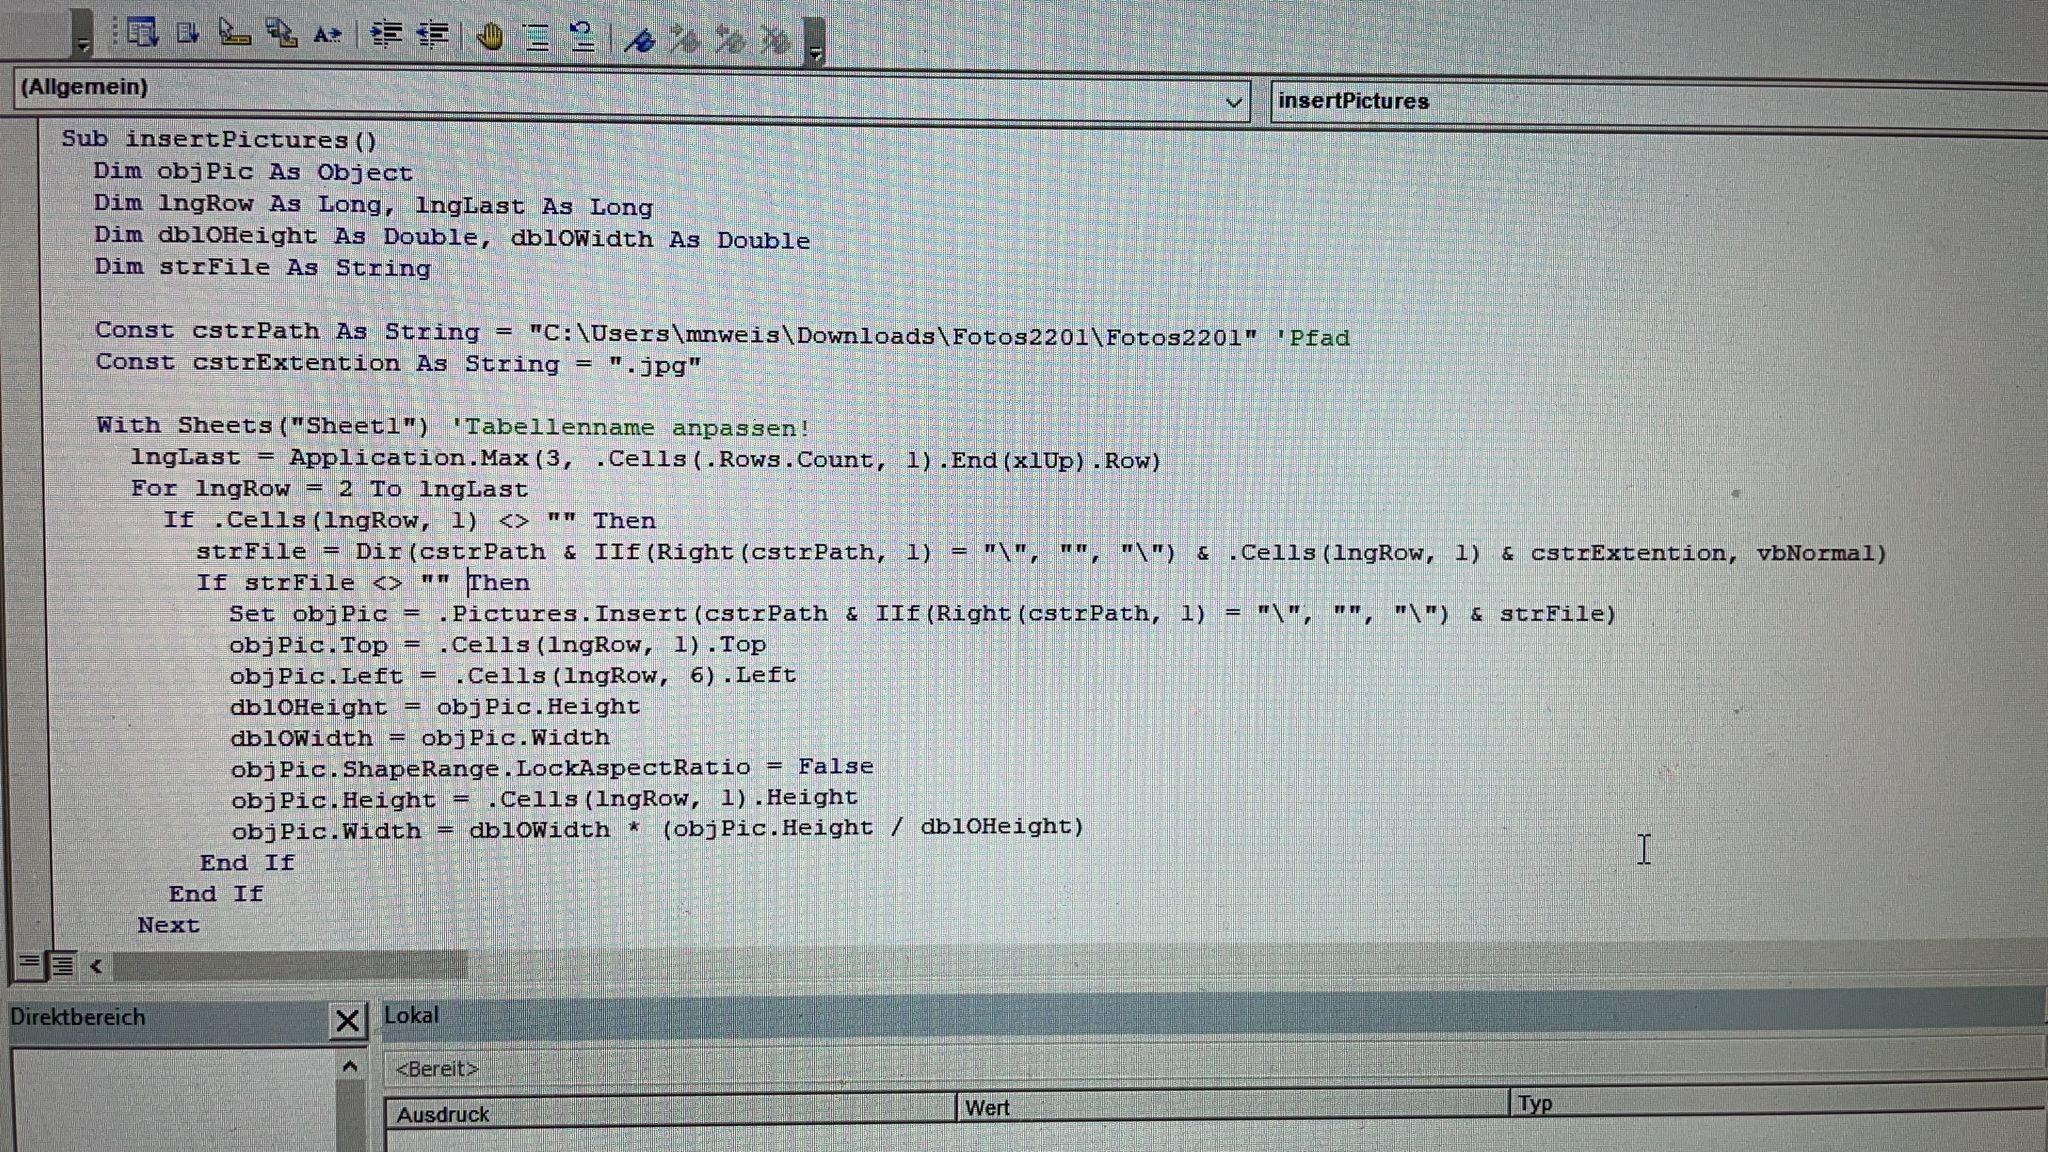Toggle breakpoint using the hand icon

coord(489,38)
